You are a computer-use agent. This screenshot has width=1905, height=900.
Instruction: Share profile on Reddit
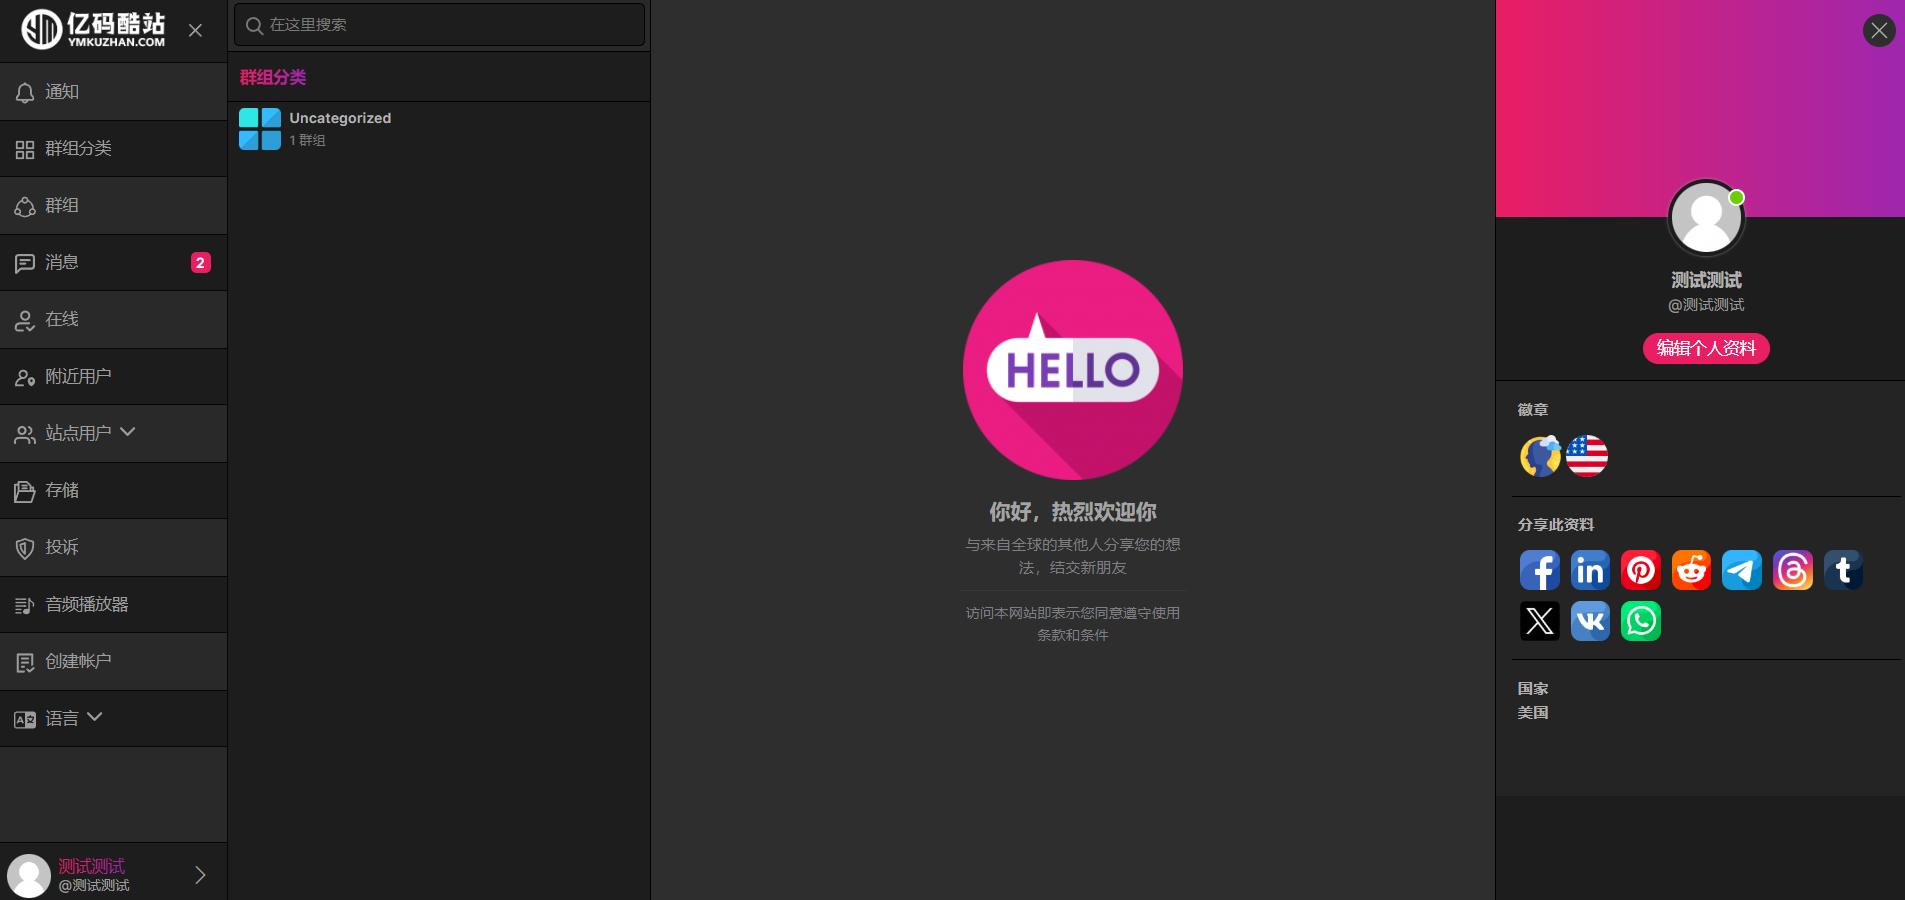(1691, 570)
